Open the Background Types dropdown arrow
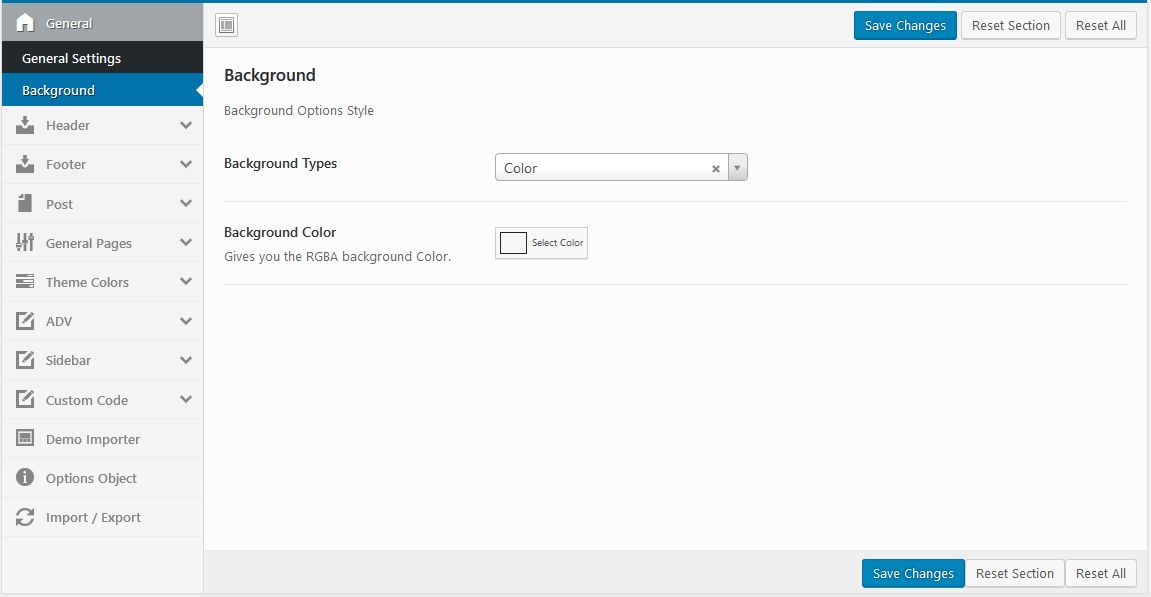The height and width of the screenshot is (597, 1151). [737, 168]
